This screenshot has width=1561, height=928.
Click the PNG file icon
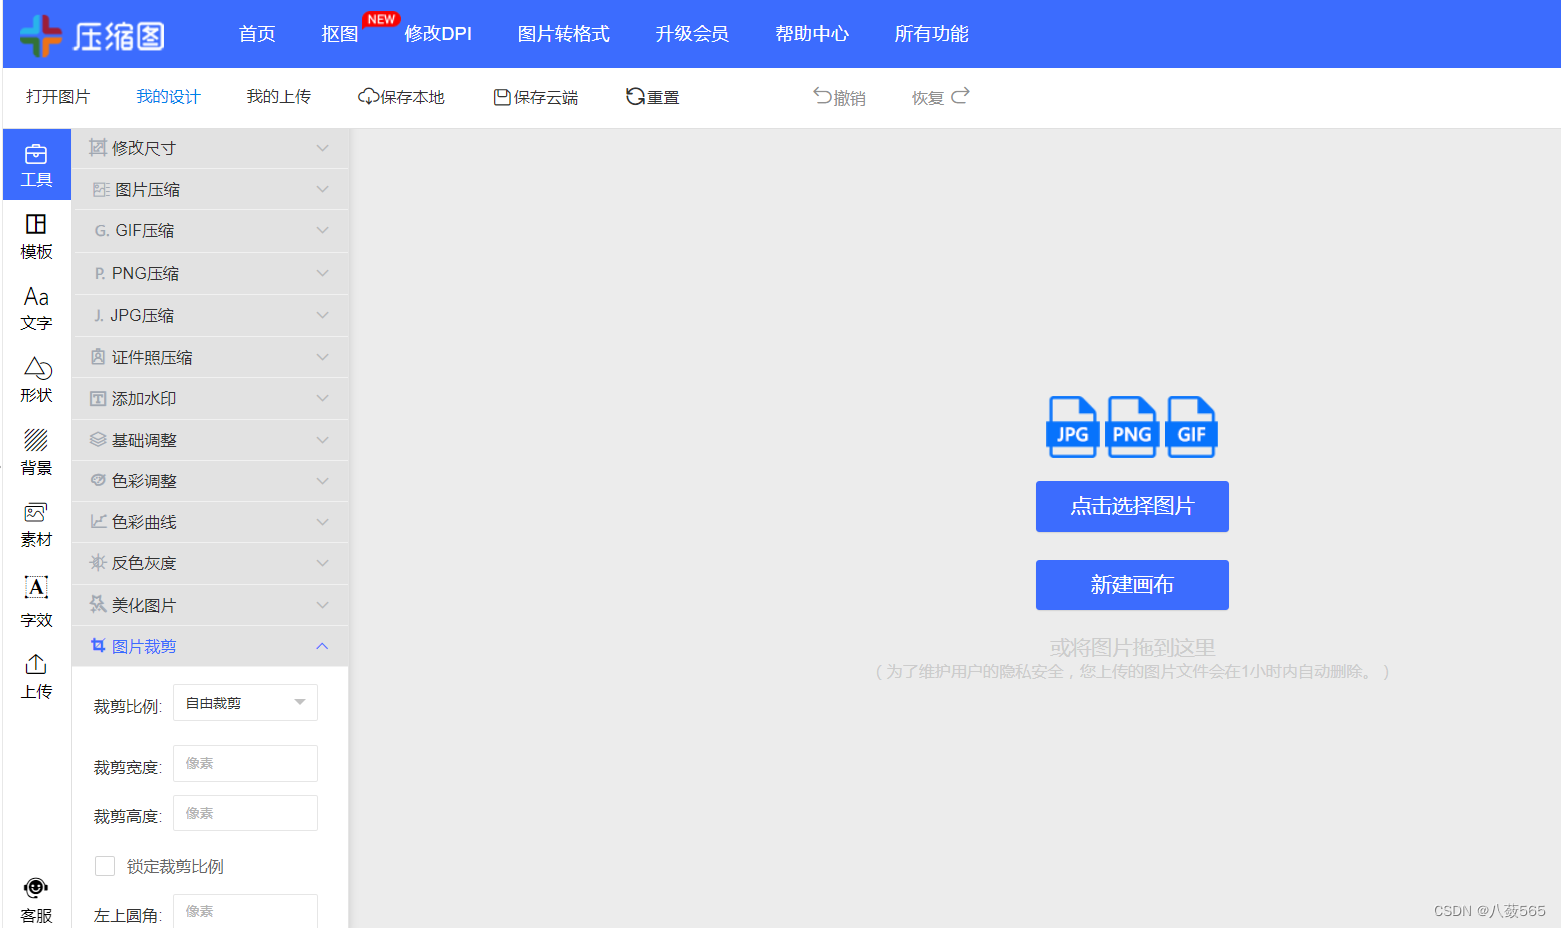click(x=1132, y=427)
